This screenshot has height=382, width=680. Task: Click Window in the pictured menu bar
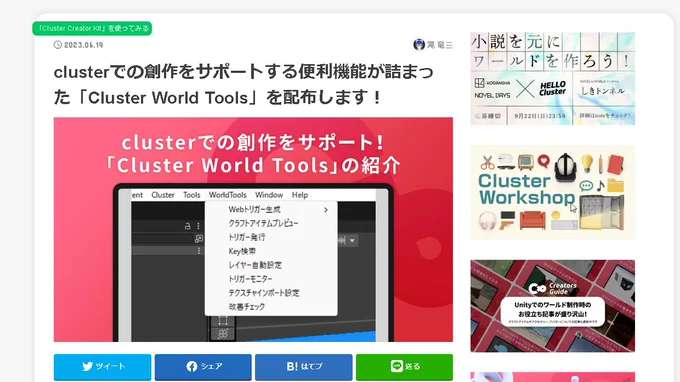coord(269,195)
